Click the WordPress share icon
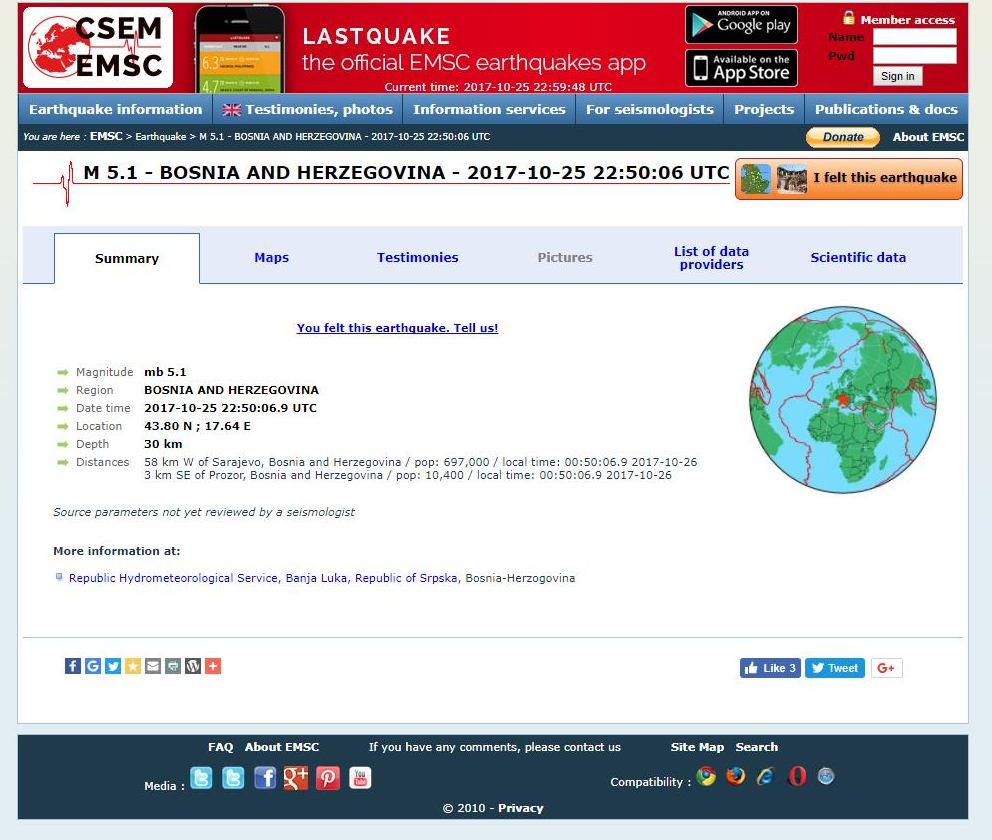 pos(193,666)
